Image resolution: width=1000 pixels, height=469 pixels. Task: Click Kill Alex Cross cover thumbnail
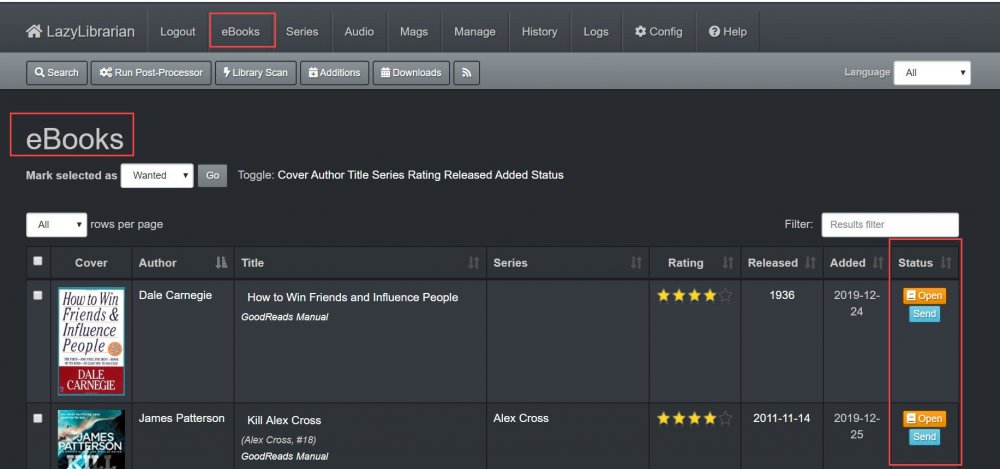click(91, 440)
